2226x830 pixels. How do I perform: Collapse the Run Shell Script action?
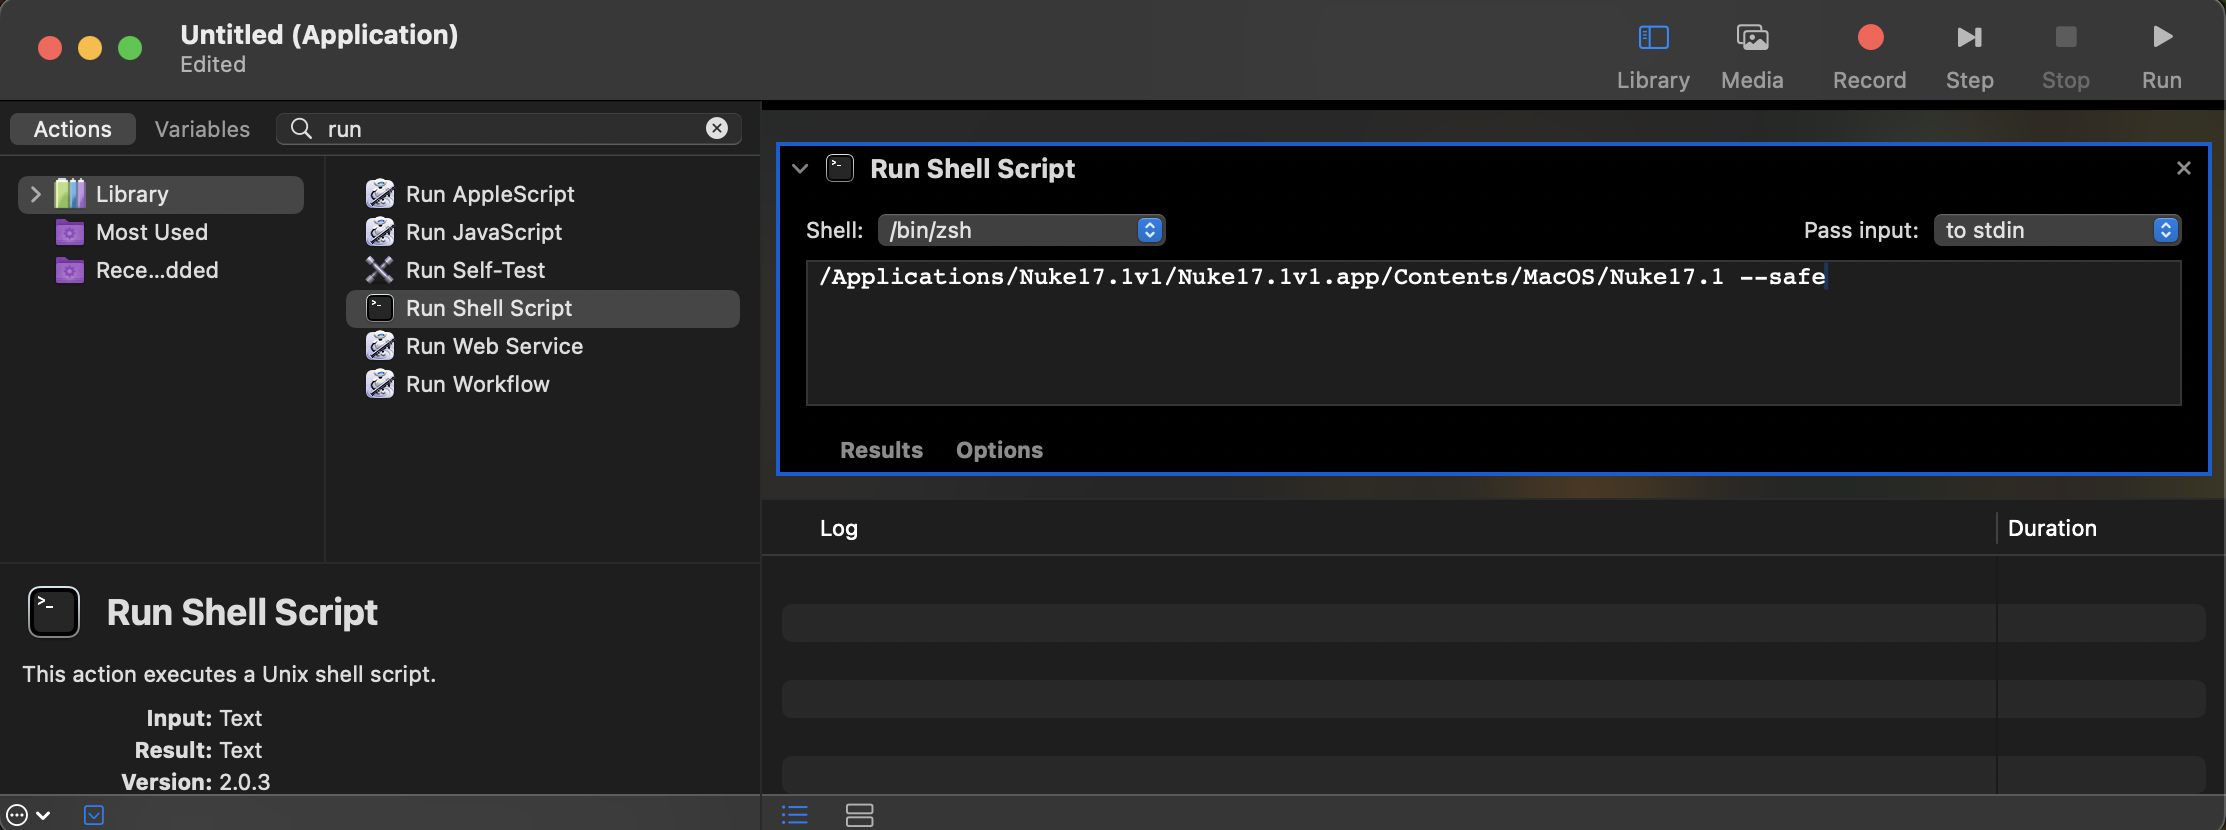point(800,168)
